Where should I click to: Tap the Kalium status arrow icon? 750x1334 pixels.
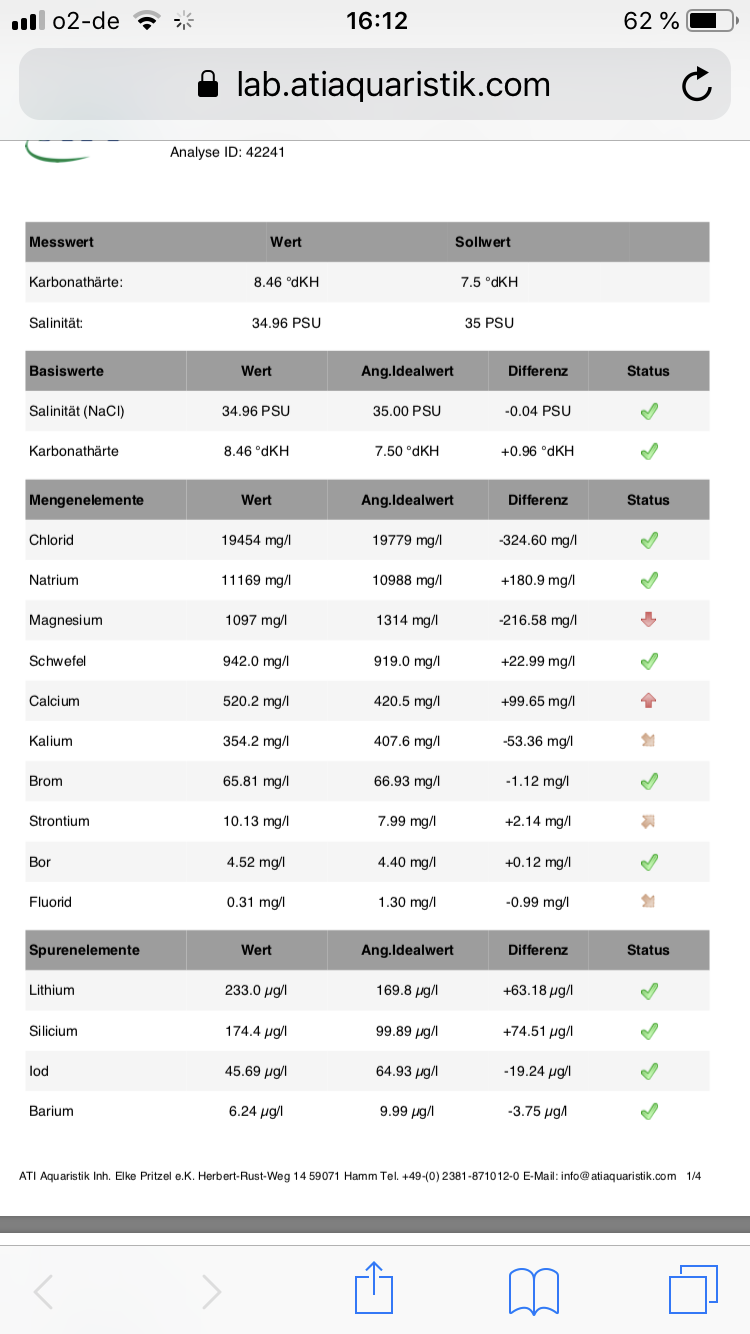point(648,741)
